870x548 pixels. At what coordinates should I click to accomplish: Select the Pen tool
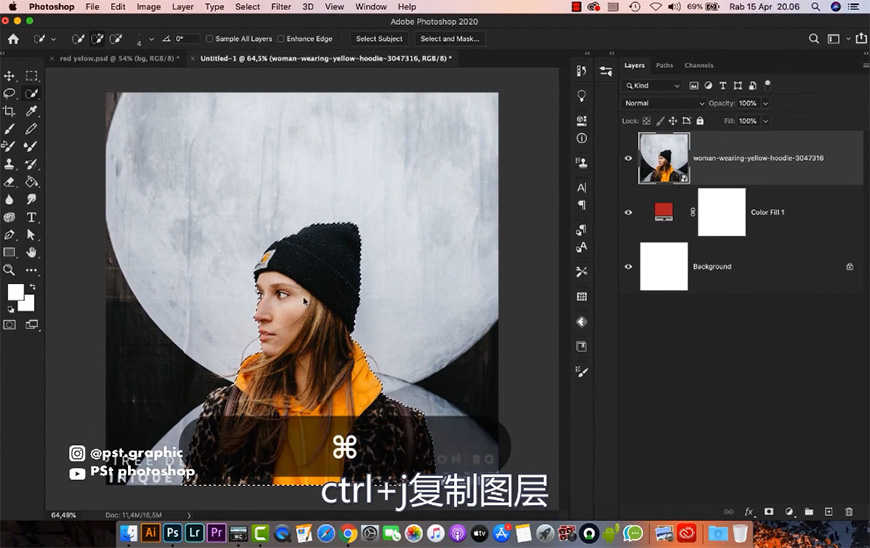coord(9,235)
